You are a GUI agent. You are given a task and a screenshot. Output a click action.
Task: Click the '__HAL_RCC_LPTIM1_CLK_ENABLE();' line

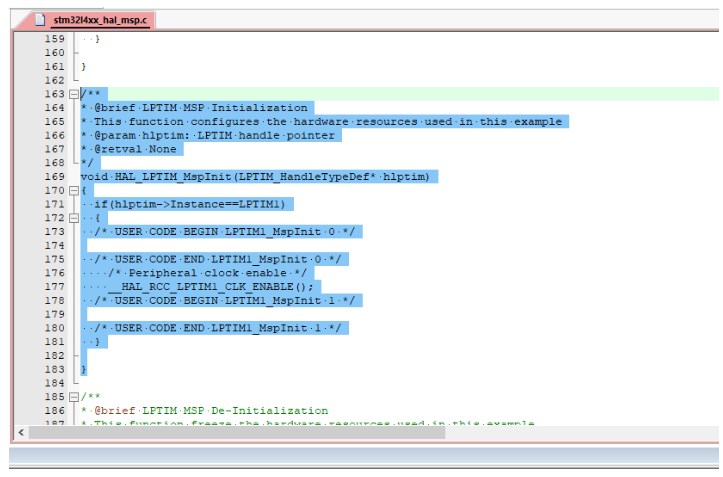211,287
